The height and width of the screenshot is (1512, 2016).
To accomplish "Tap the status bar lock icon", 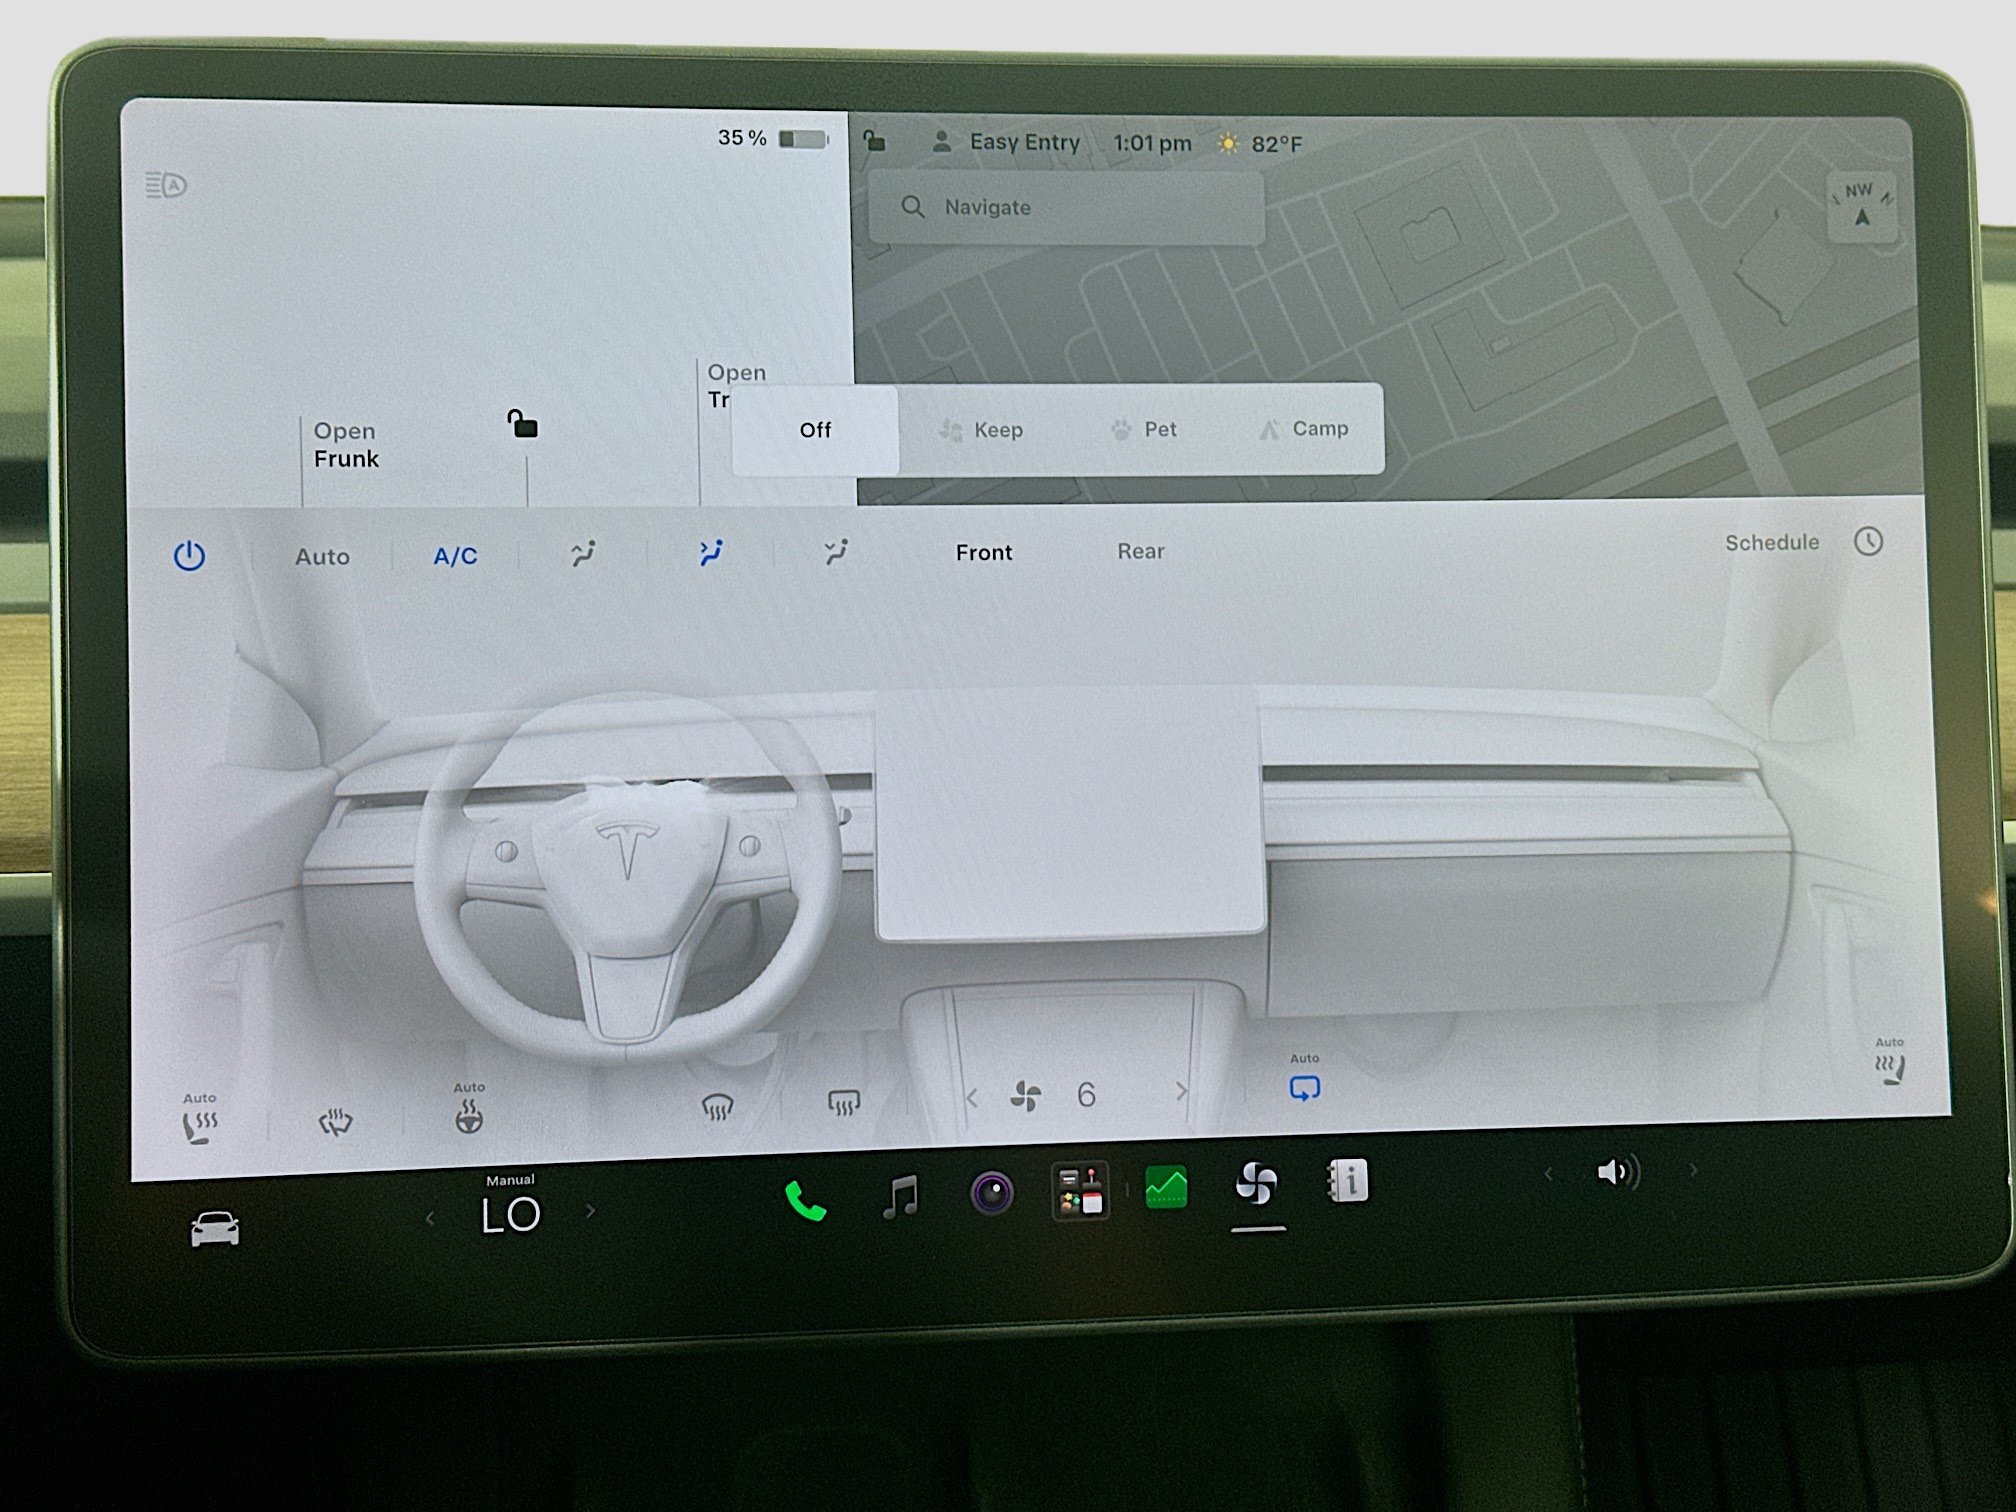I will click(874, 140).
